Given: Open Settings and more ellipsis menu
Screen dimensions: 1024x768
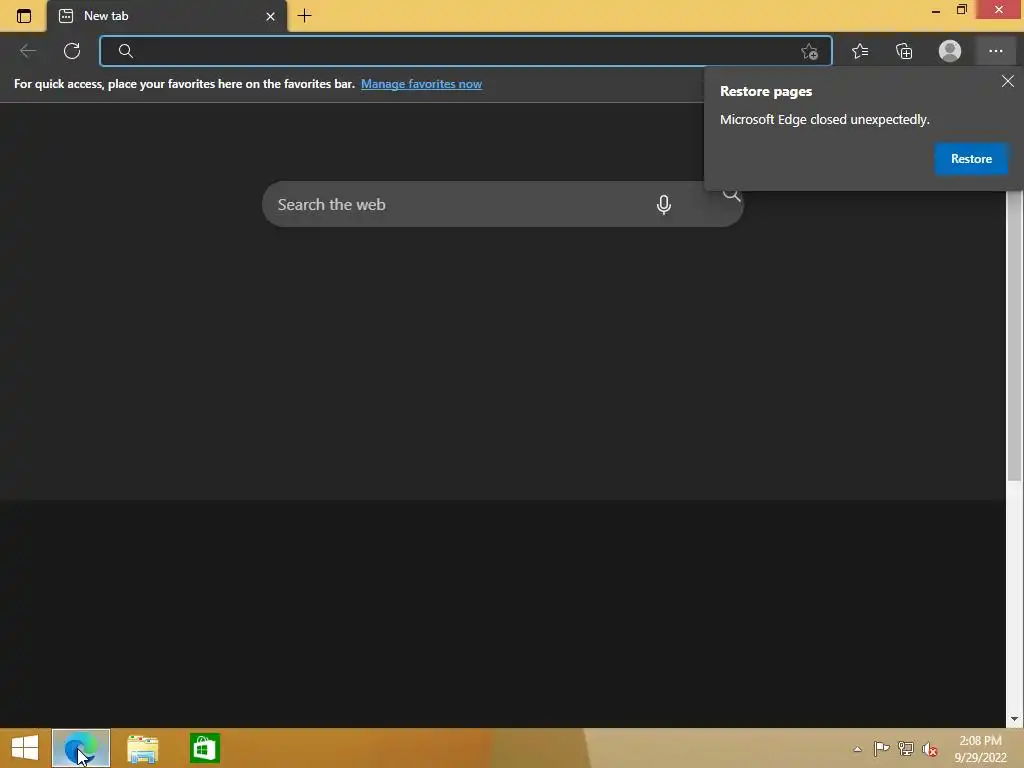Looking at the screenshot, I should pyautogui.click(x=995, y=51).
